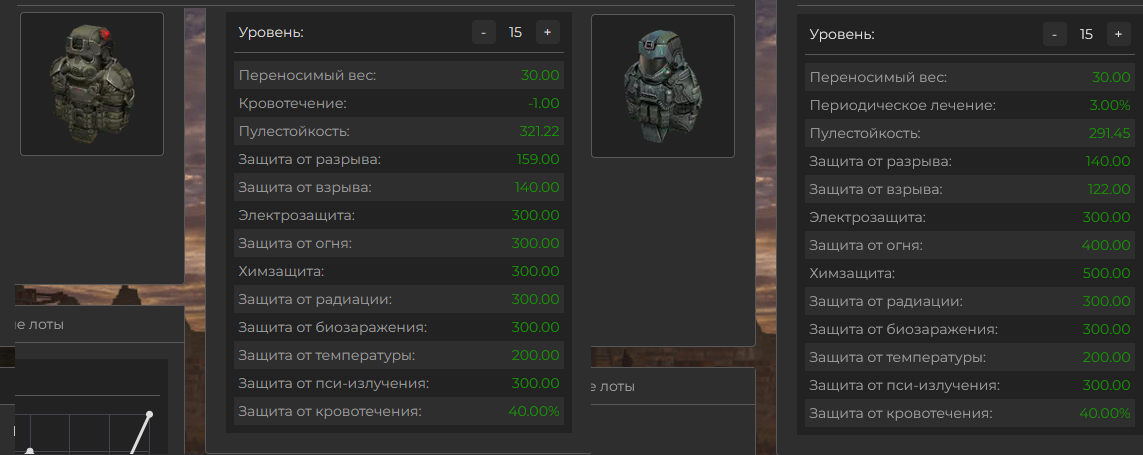
Task: Decrease level in the left stats panel
Action: pyautogui.click(x=483, y=32)
